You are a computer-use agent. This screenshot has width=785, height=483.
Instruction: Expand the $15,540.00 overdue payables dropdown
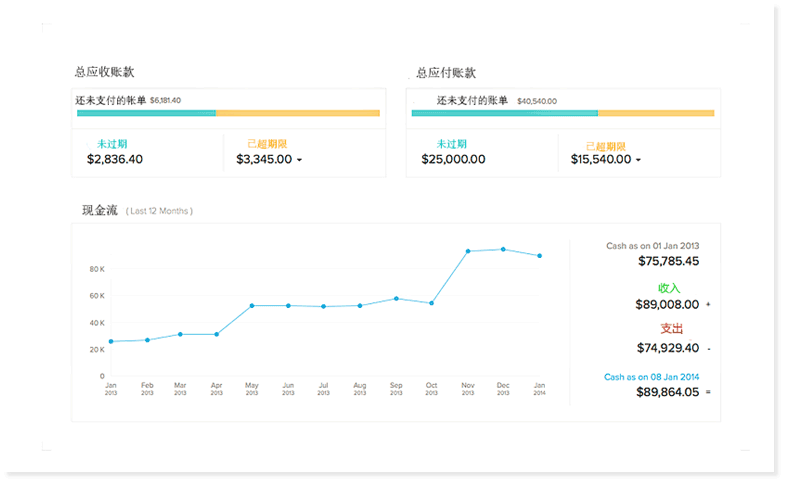pos(638,160)
